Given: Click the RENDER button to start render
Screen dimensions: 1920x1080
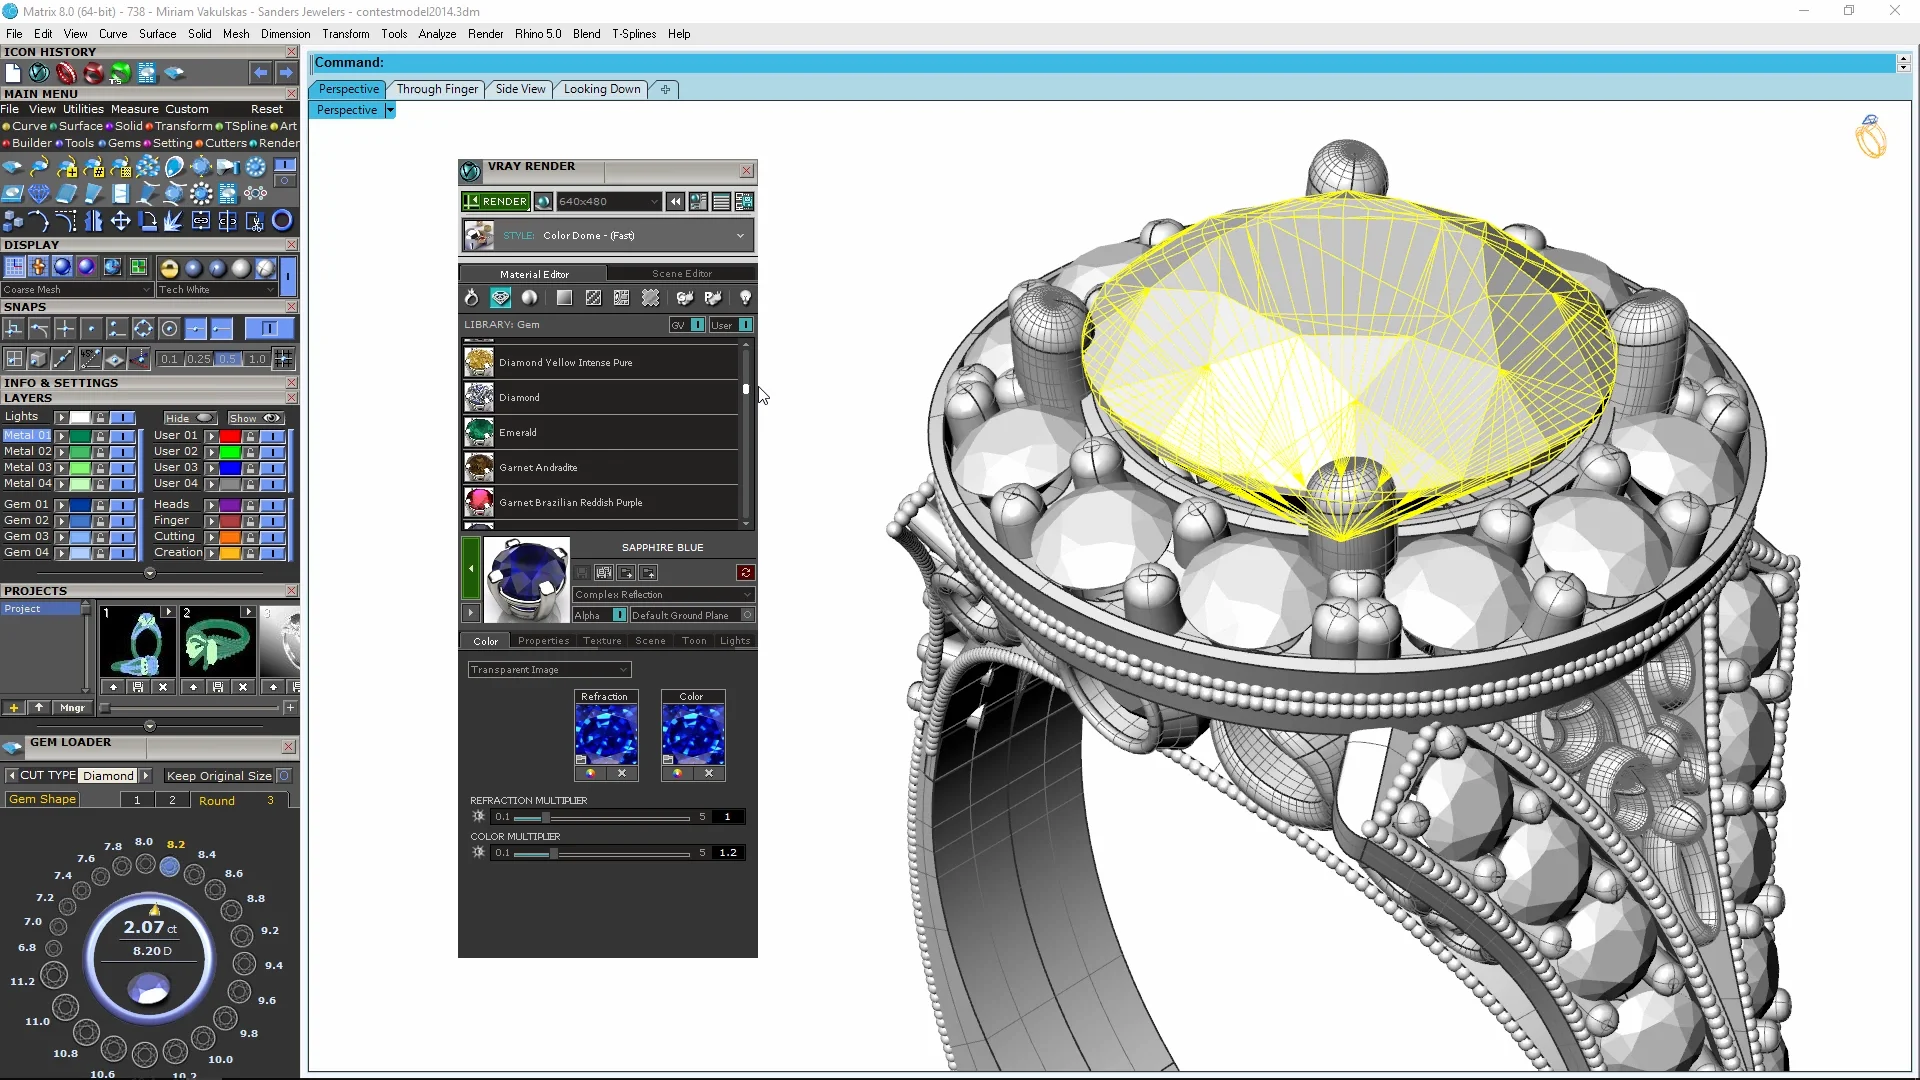Looking at the screenshot, I should click(497, 200).
